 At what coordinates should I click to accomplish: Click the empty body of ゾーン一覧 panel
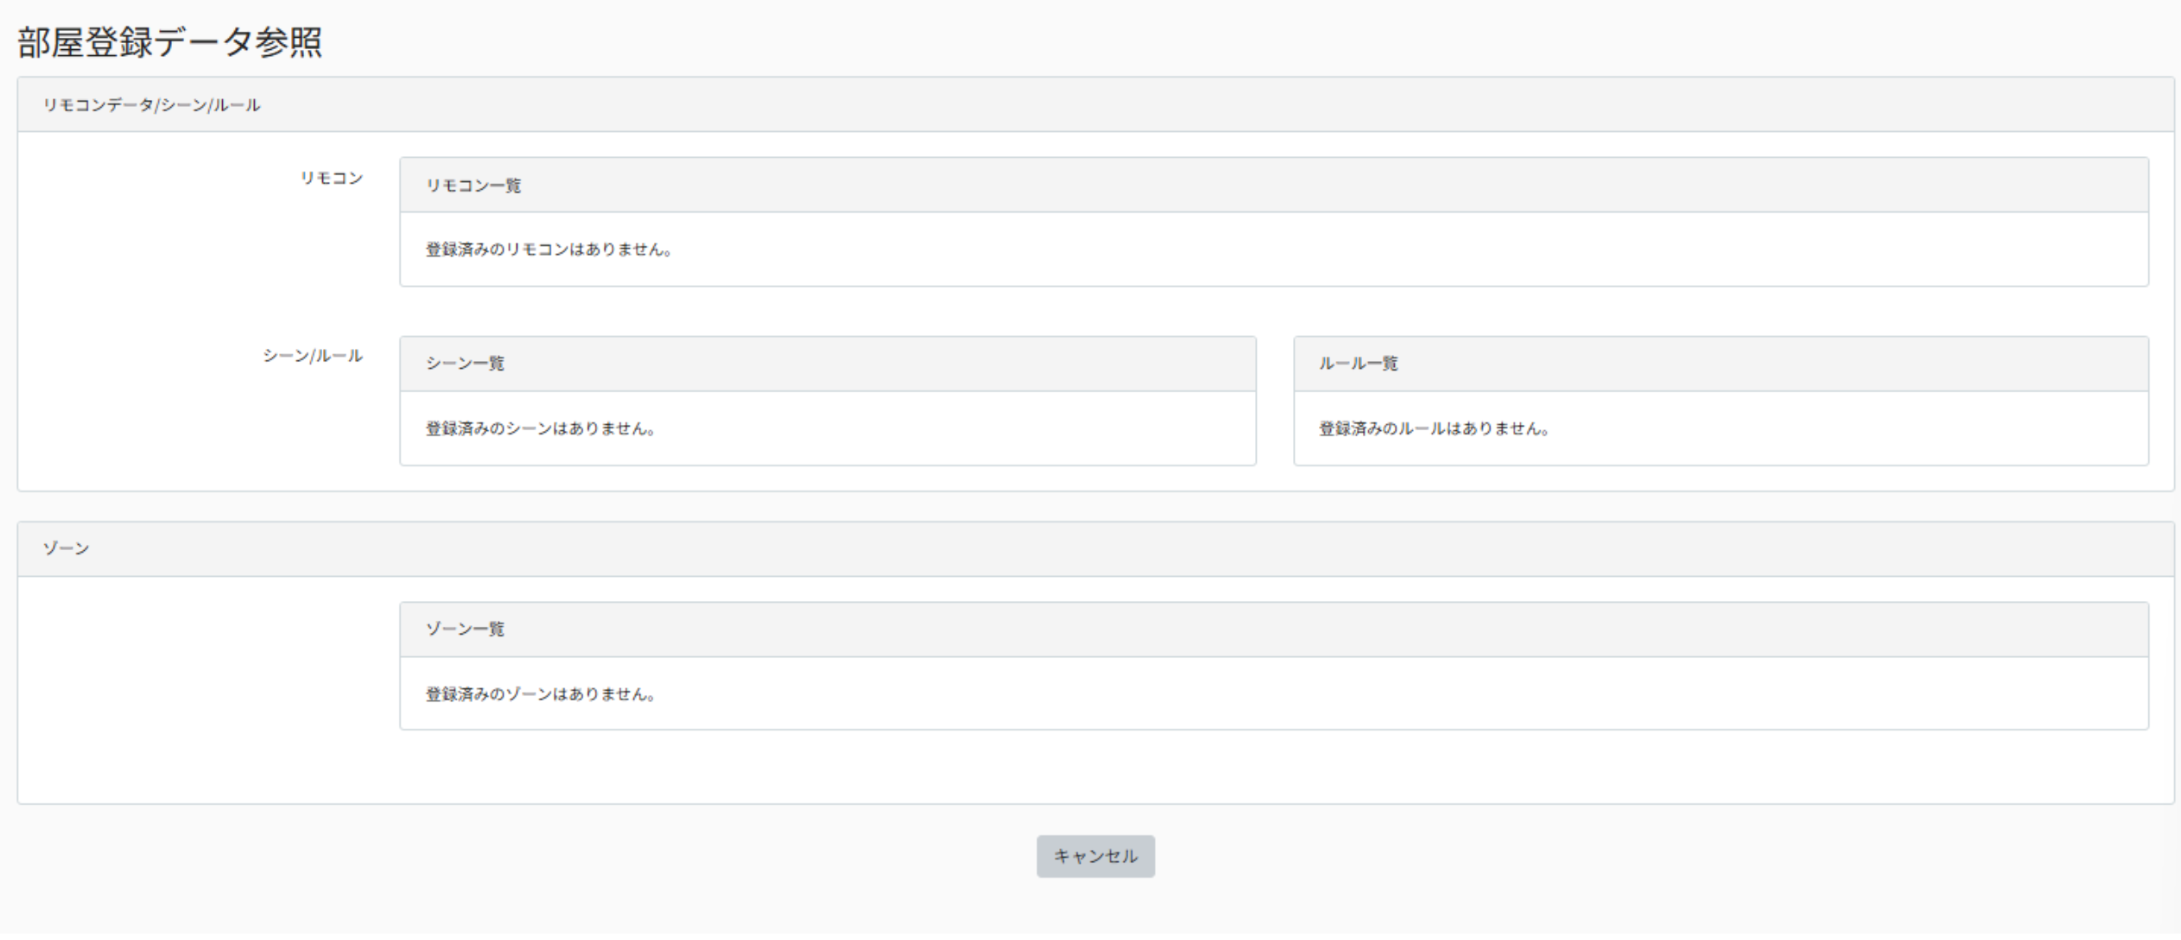pyautogui.click(x=1400, y=694)
